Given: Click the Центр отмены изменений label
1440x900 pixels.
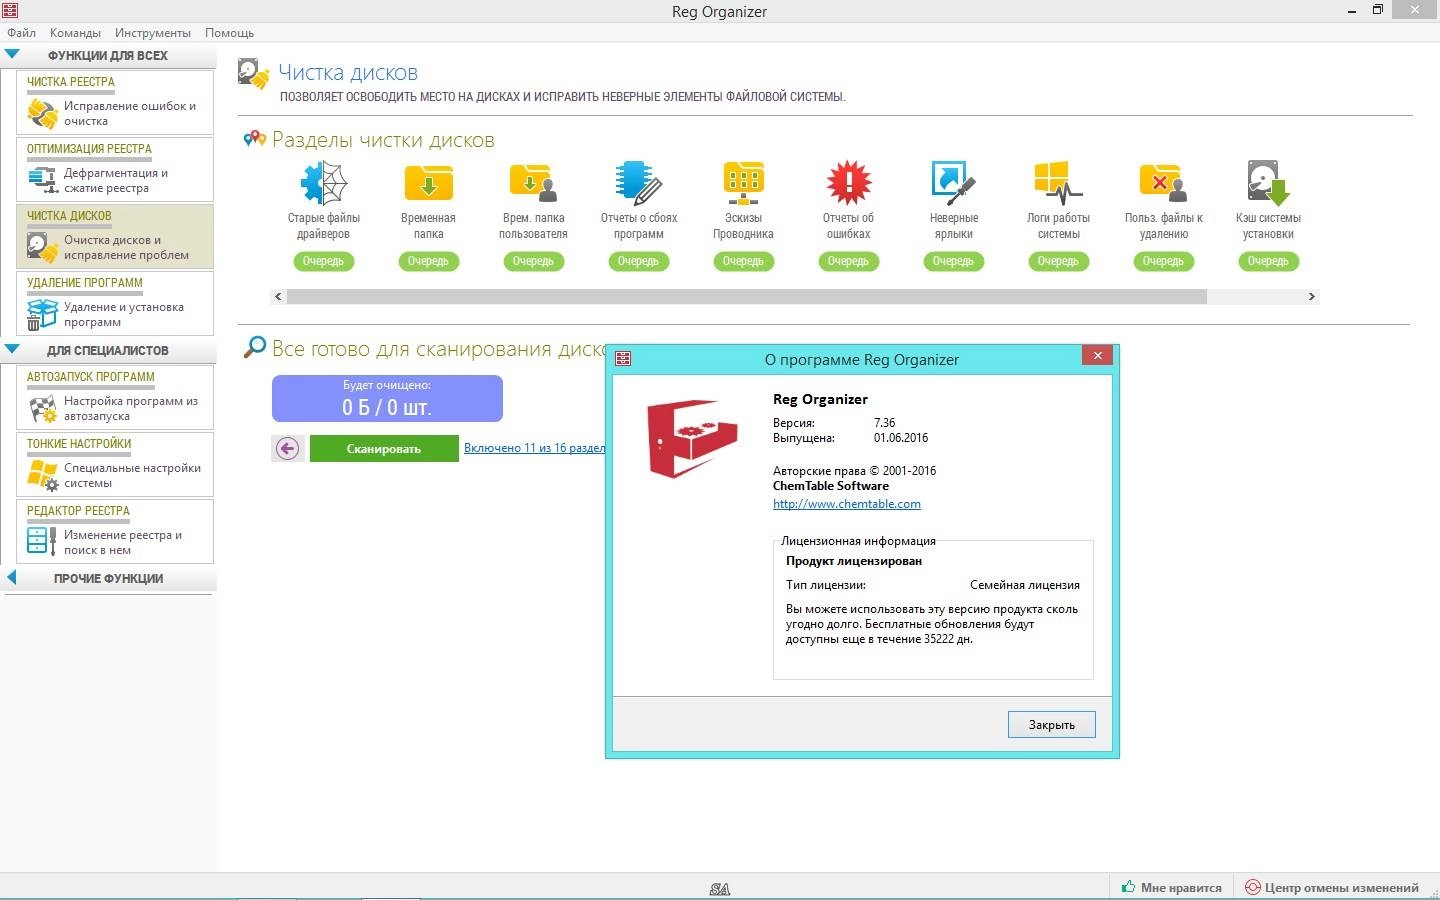Looking at the screenshot, I should coord(1341,887).
